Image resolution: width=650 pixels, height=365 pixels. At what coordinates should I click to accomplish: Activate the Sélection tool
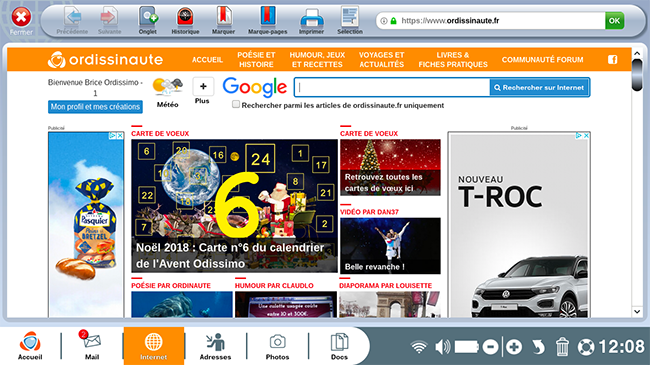[x=350, y=20]
